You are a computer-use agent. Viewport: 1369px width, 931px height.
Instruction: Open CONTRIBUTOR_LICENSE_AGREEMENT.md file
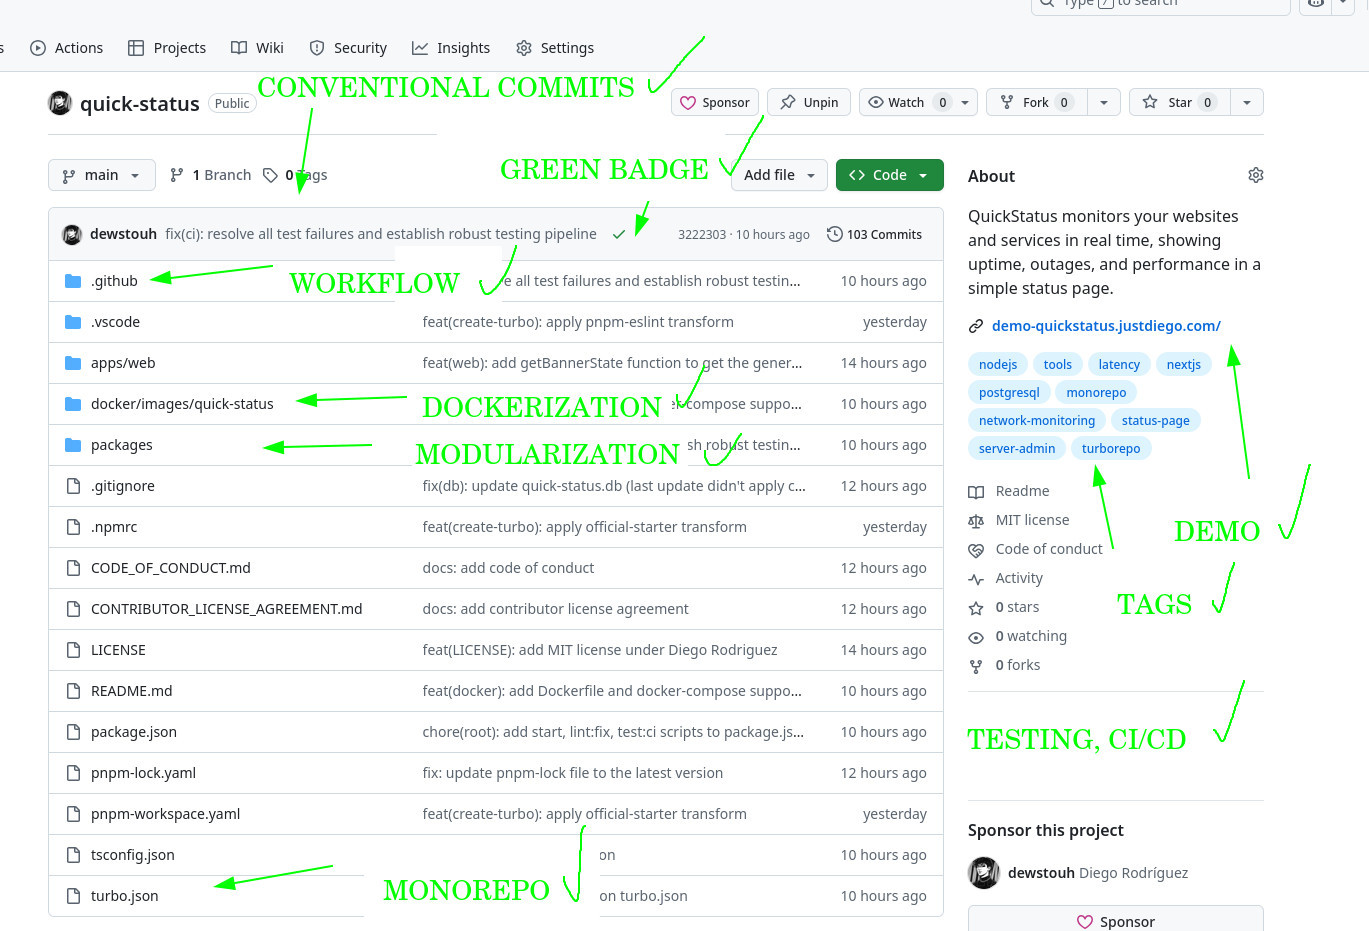point(227,609)
